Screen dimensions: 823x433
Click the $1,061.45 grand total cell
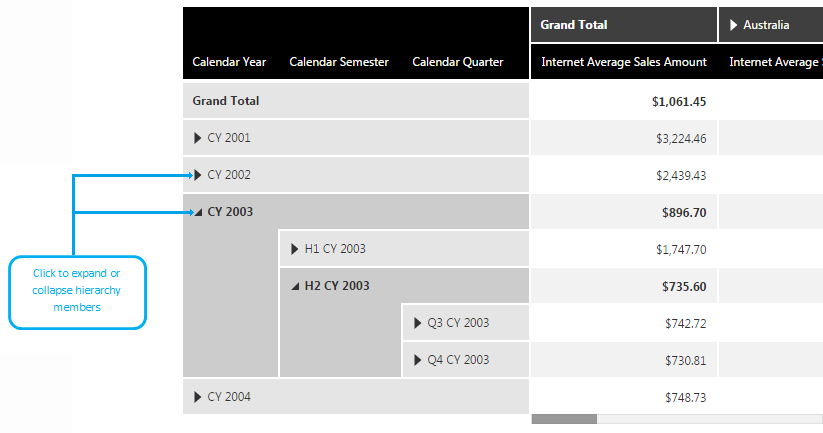coord(678,101)
